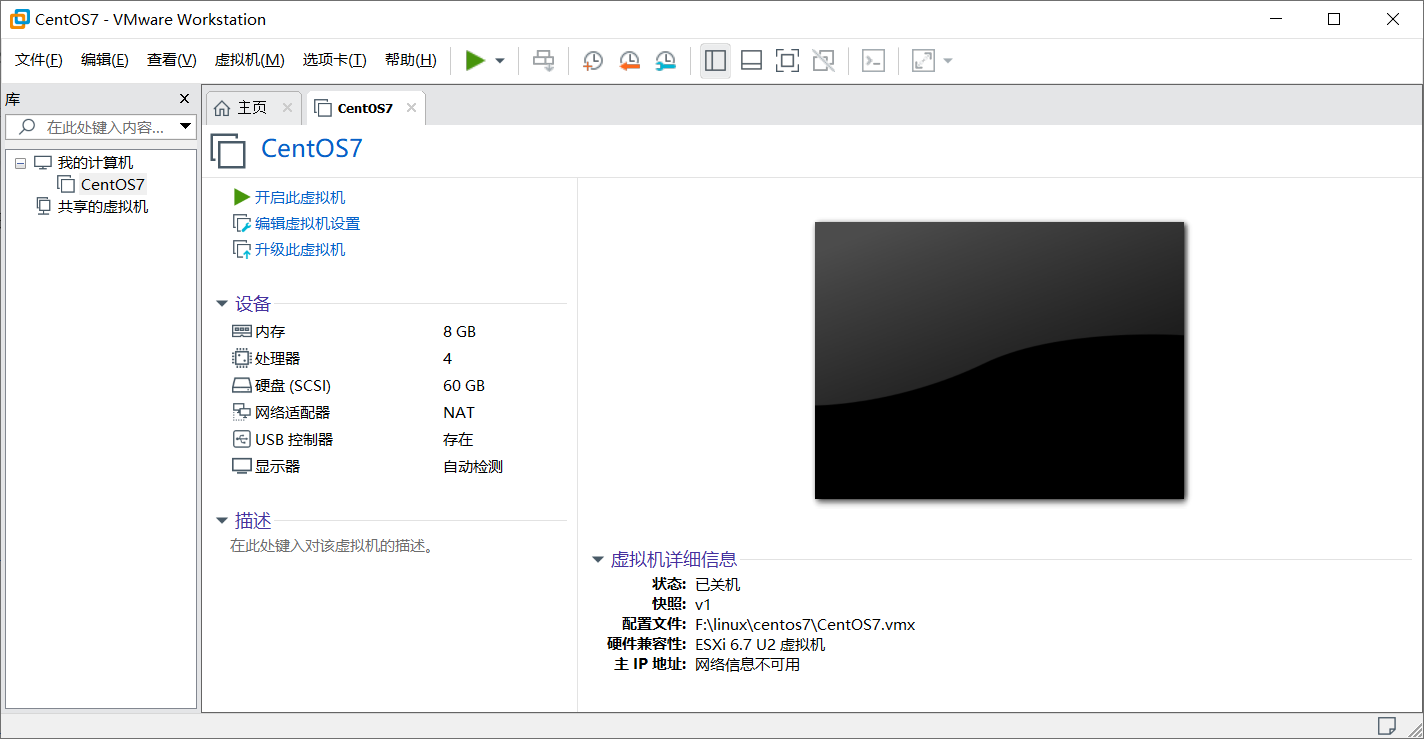Click the 网络信息不可用 IP address text
Viewport: 1424px width, 739px height.
tap(747, 664)
